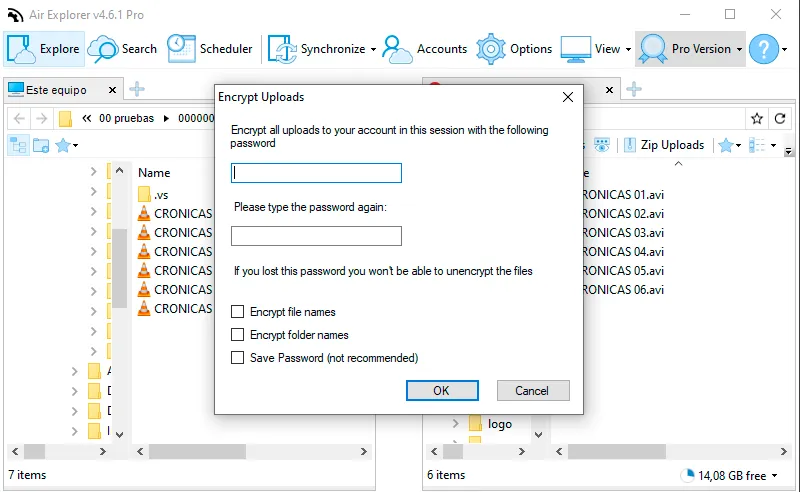Close the Este equipo tab
The image size is (800, 492).
tap(112, 90)
